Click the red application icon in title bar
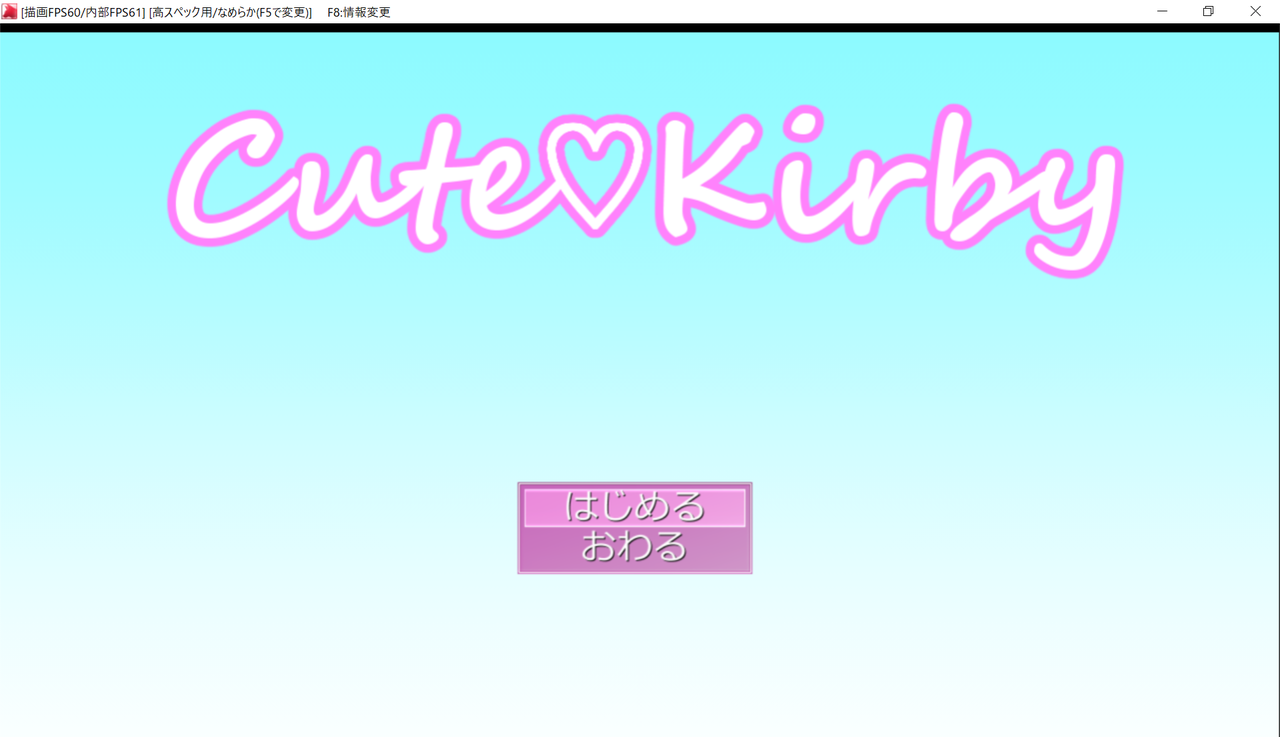This screenshot has height=737, width=1280. [x=10, y=12]
